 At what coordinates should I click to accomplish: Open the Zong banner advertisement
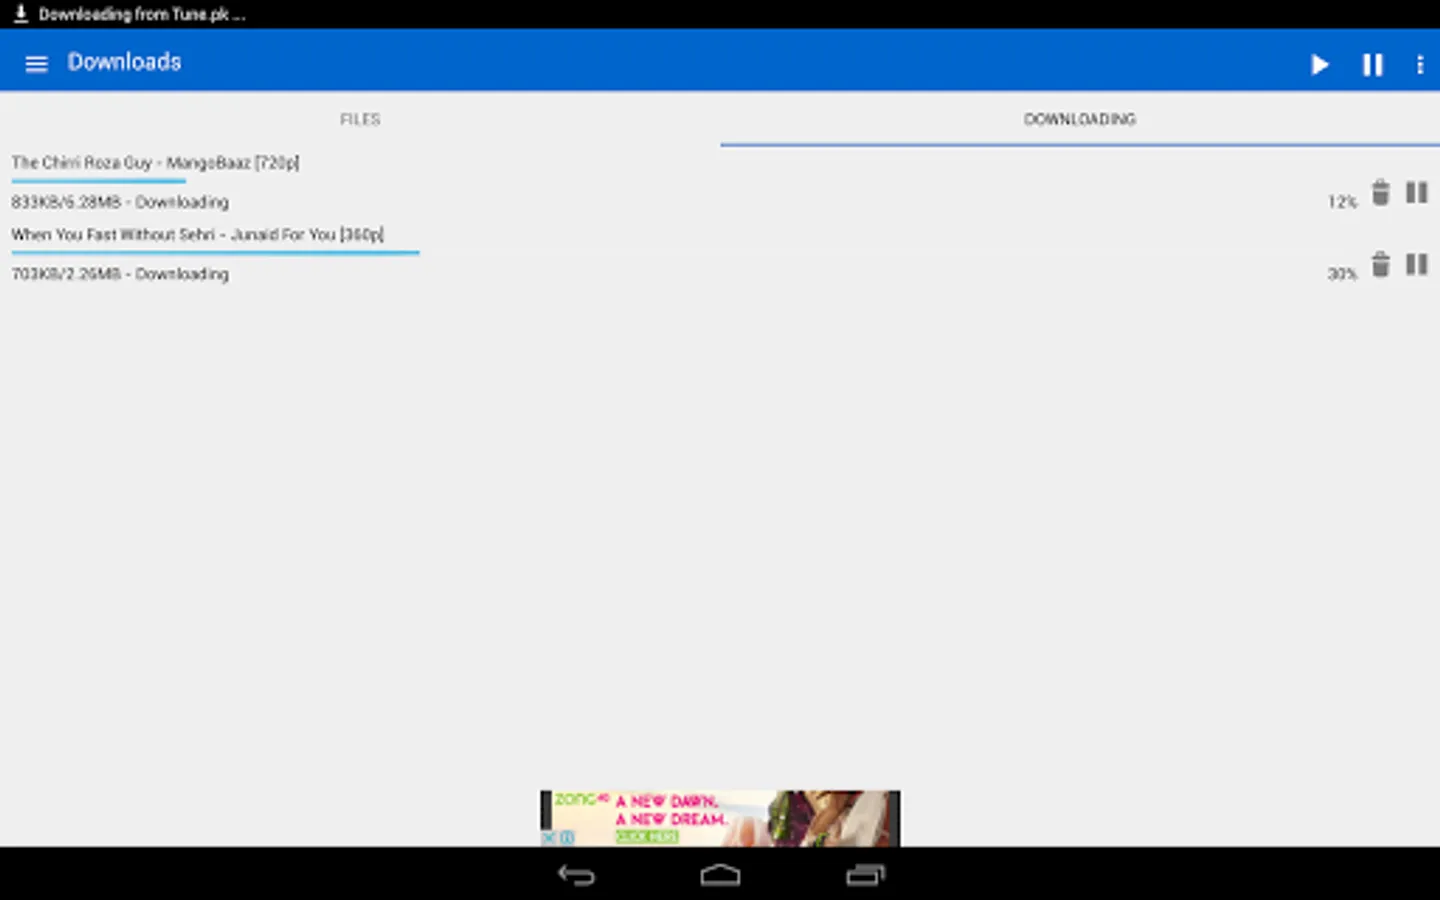[x=720, y=818]
